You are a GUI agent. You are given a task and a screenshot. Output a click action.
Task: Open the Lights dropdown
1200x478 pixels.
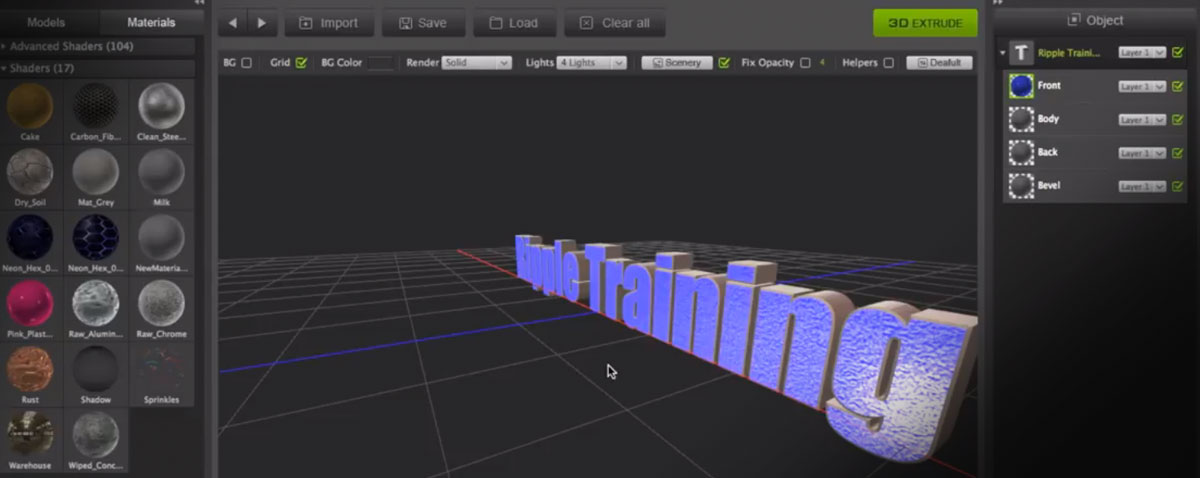pyautogui.click(x=592, y=63)
